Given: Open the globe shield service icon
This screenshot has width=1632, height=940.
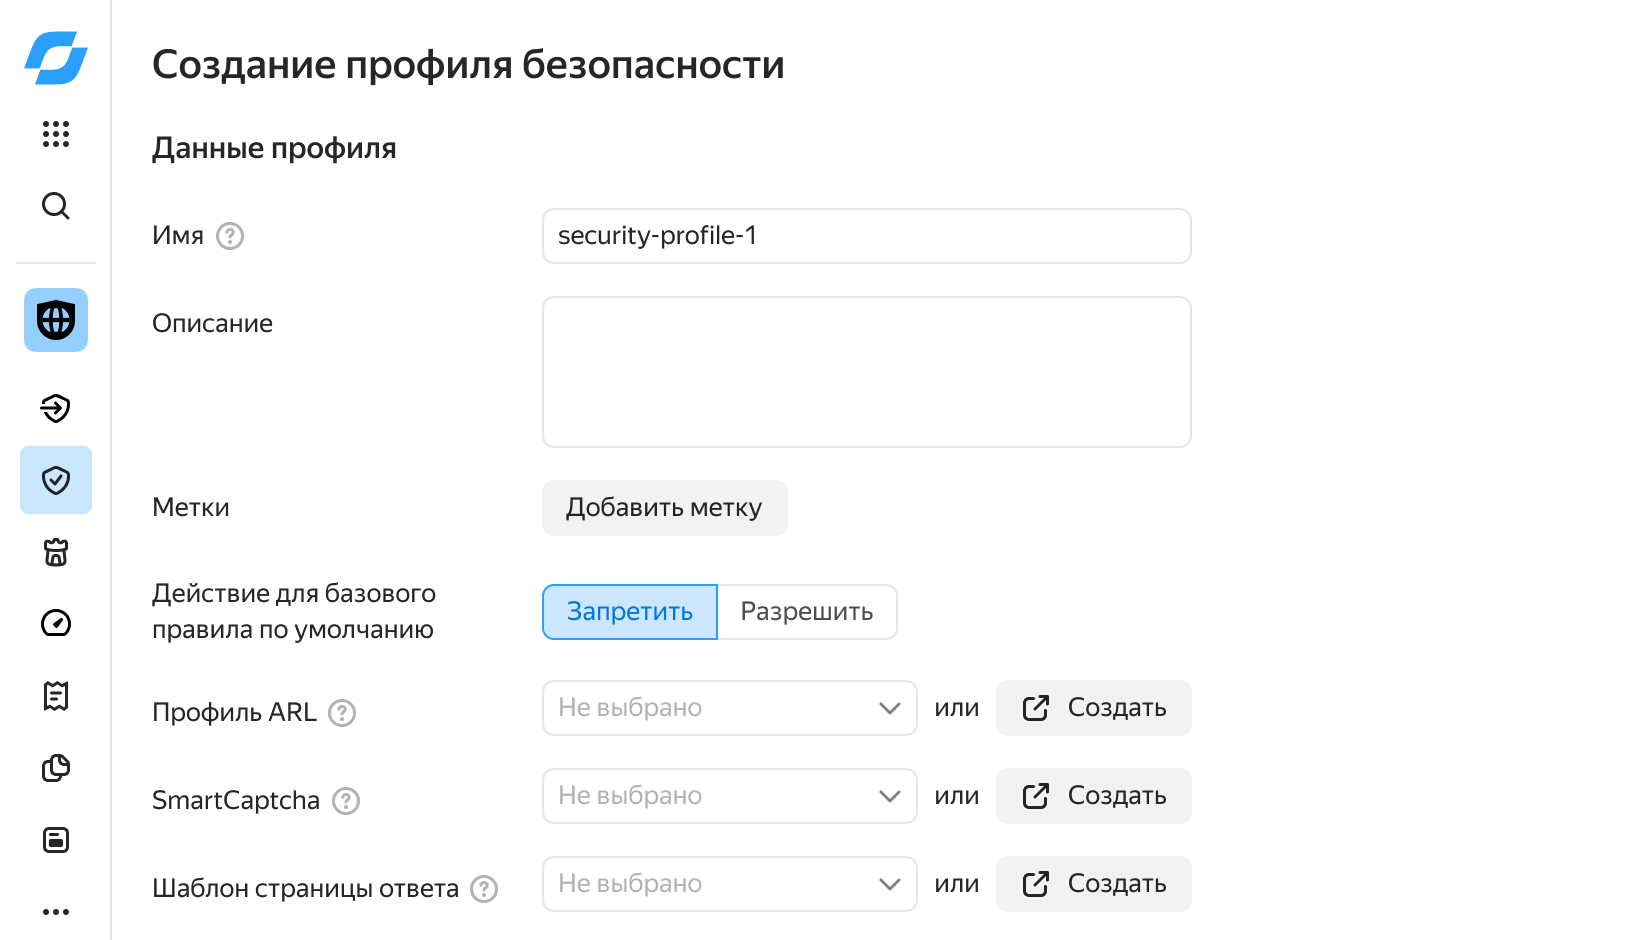Looking at the screenshot, I should coord(56,320).
